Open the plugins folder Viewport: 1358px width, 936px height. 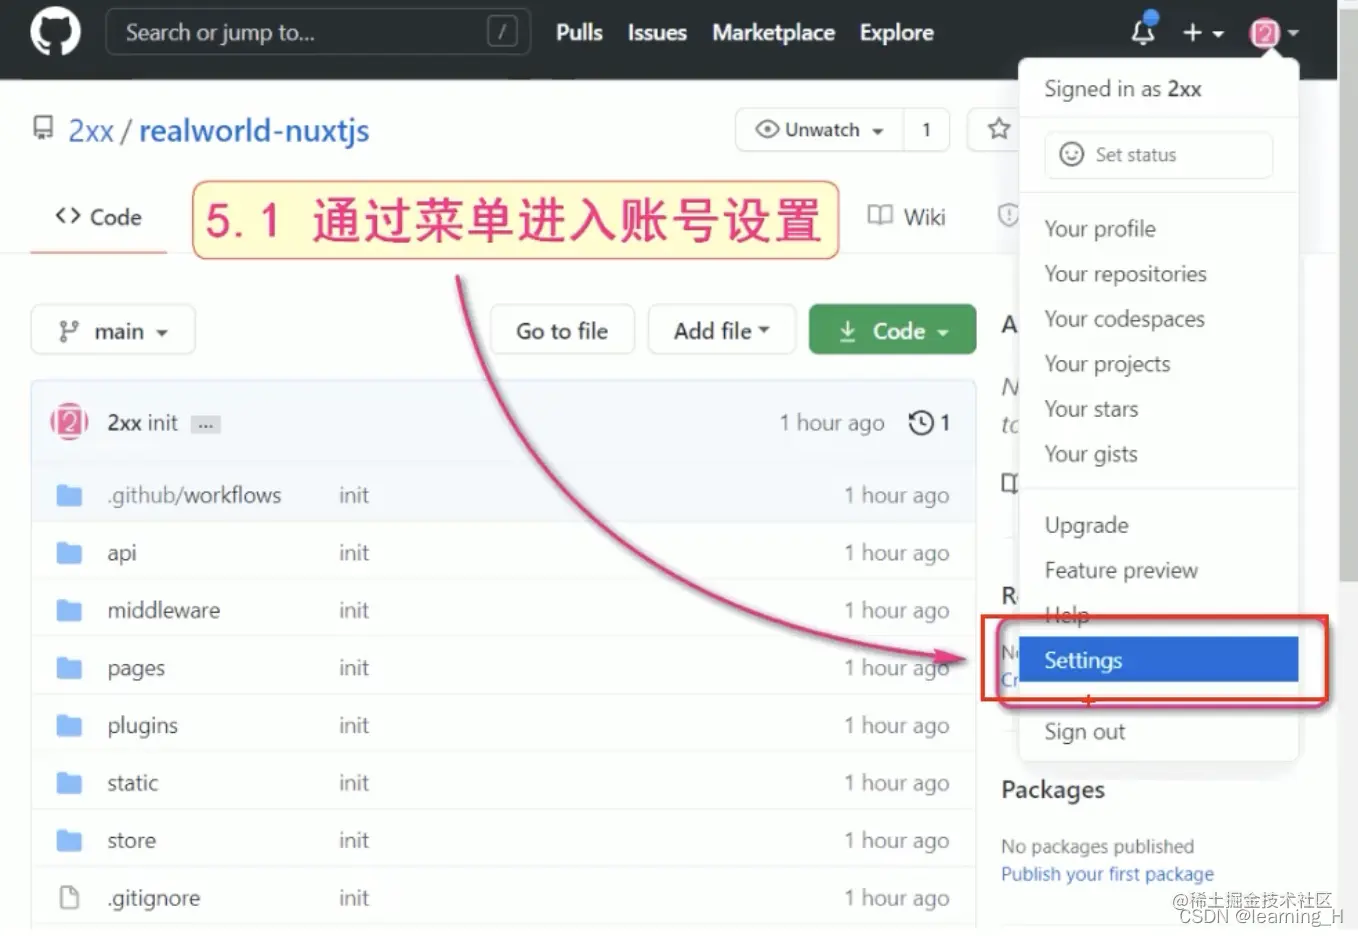tap(142, 726)
